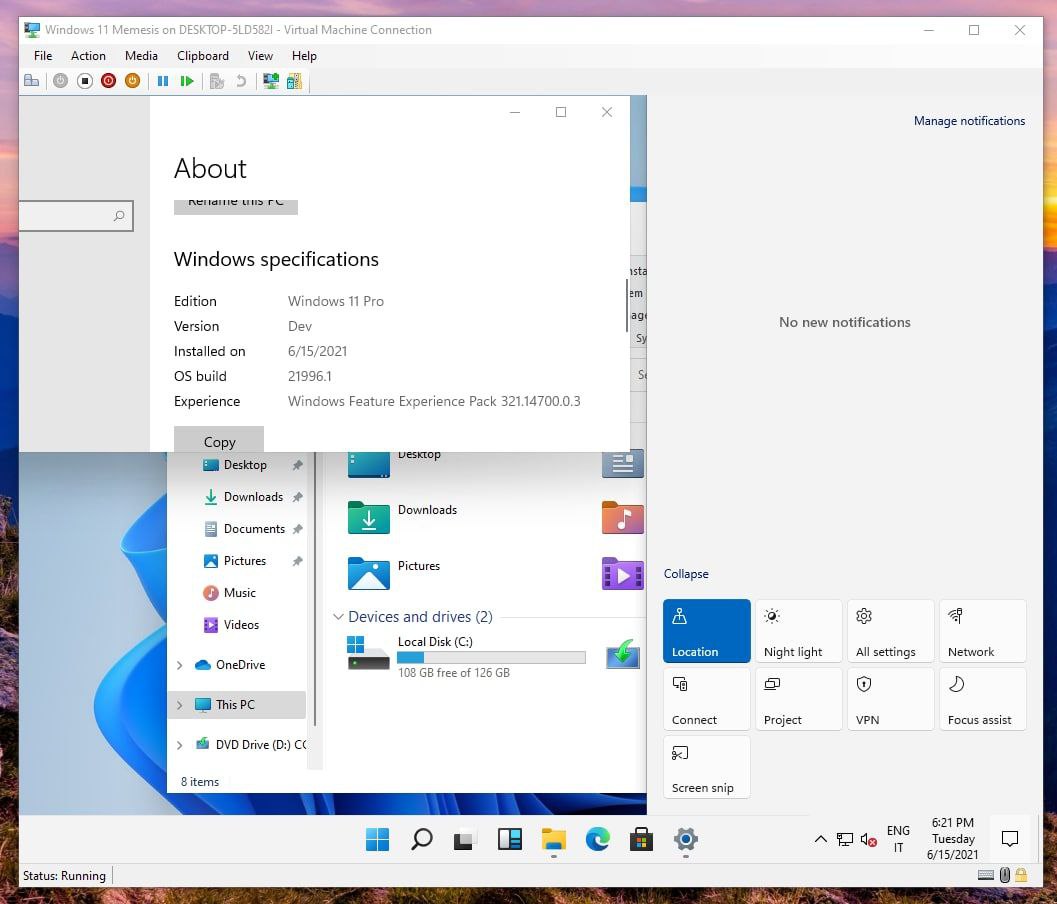This screenshot has width=1057, height=904.
Task: Open the Pictures folder tile
Action: point(394,573)
